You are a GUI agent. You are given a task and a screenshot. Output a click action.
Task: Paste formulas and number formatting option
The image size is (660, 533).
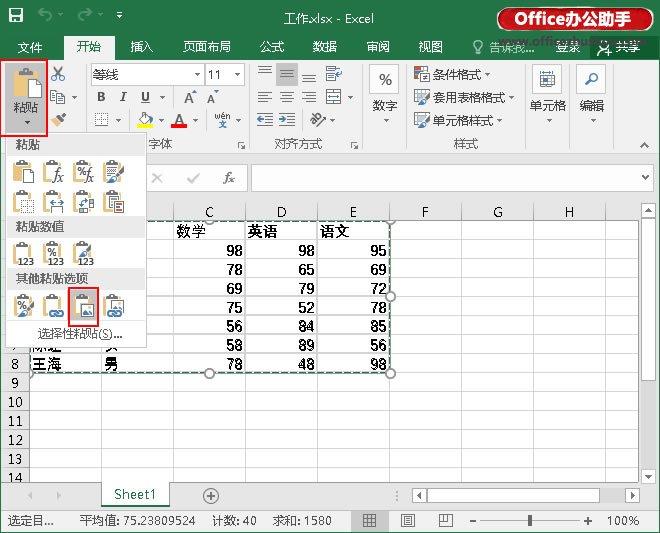coord(83,172)
